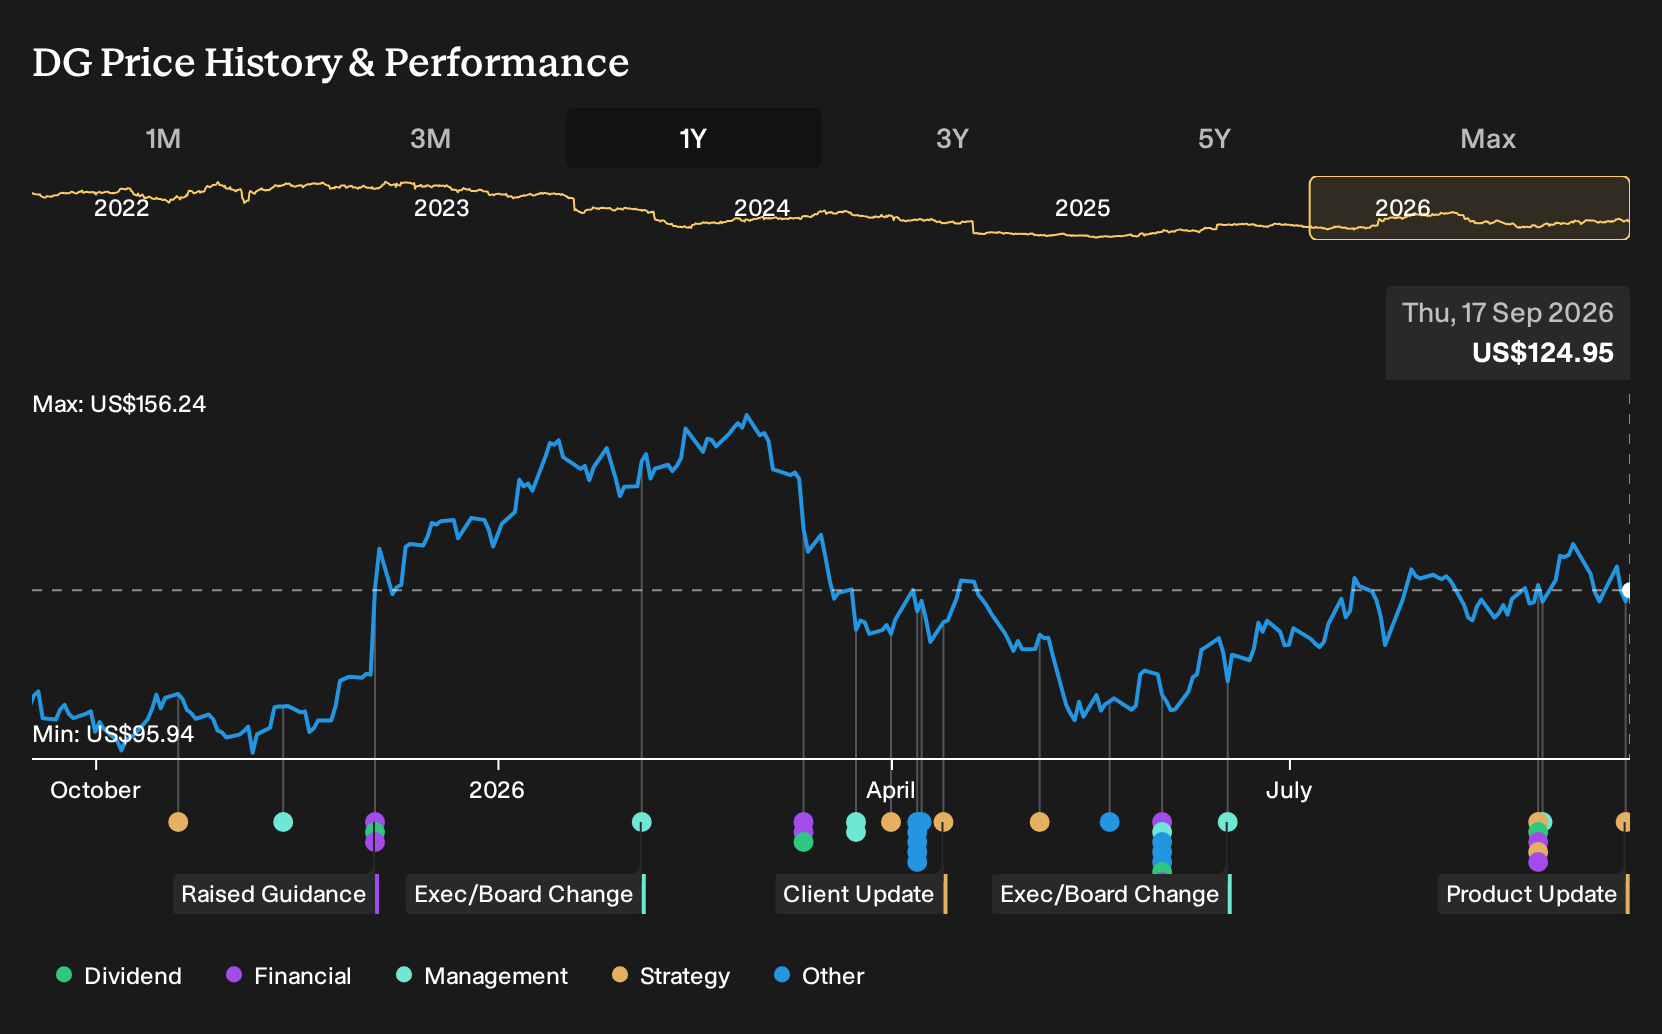
Task: Click the green dividend dot before April
Action: click(x=803, y=843)
